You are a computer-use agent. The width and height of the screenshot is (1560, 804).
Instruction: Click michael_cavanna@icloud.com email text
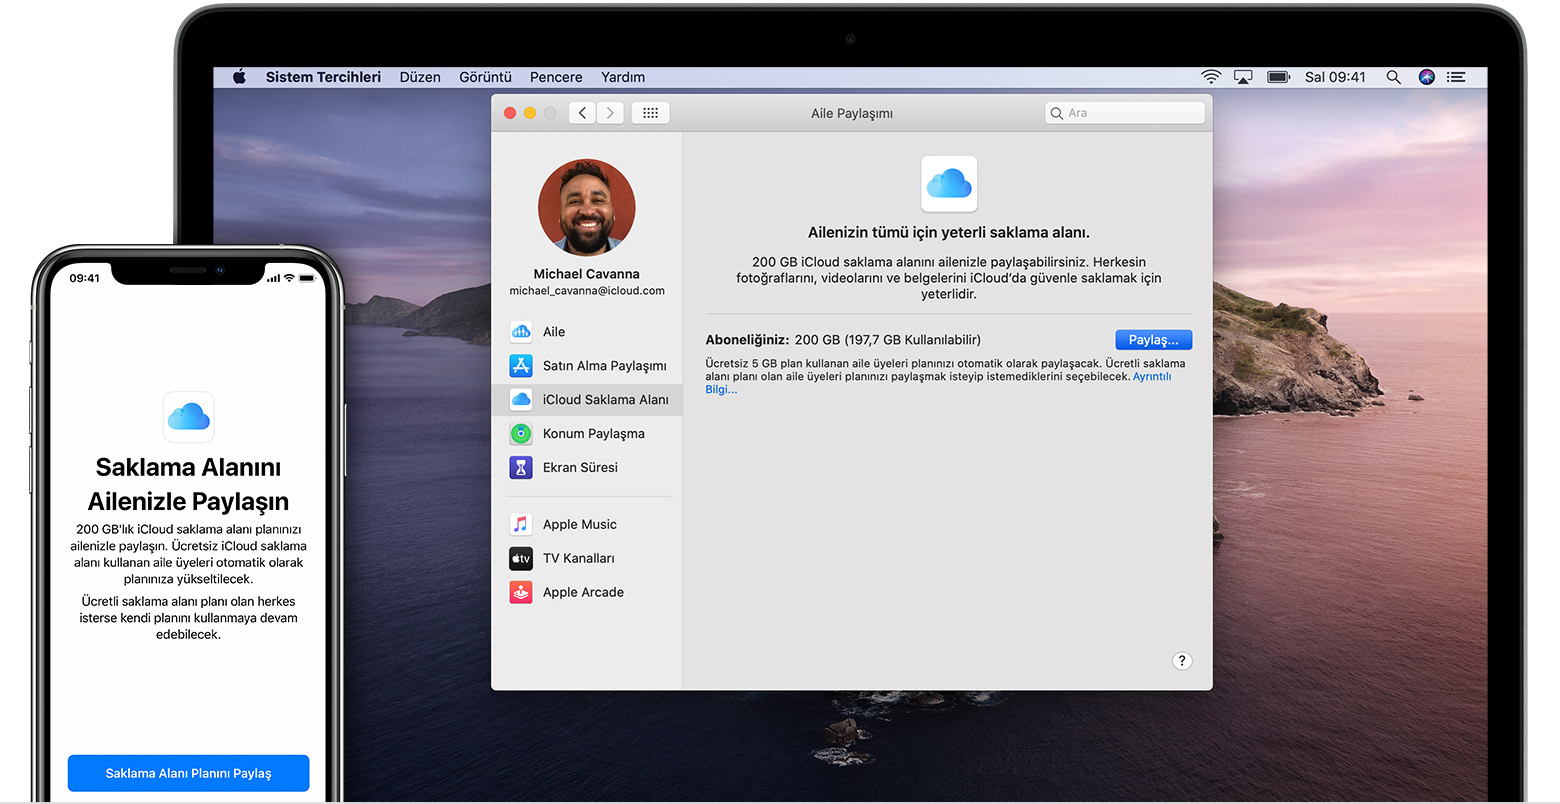[587, 291]
